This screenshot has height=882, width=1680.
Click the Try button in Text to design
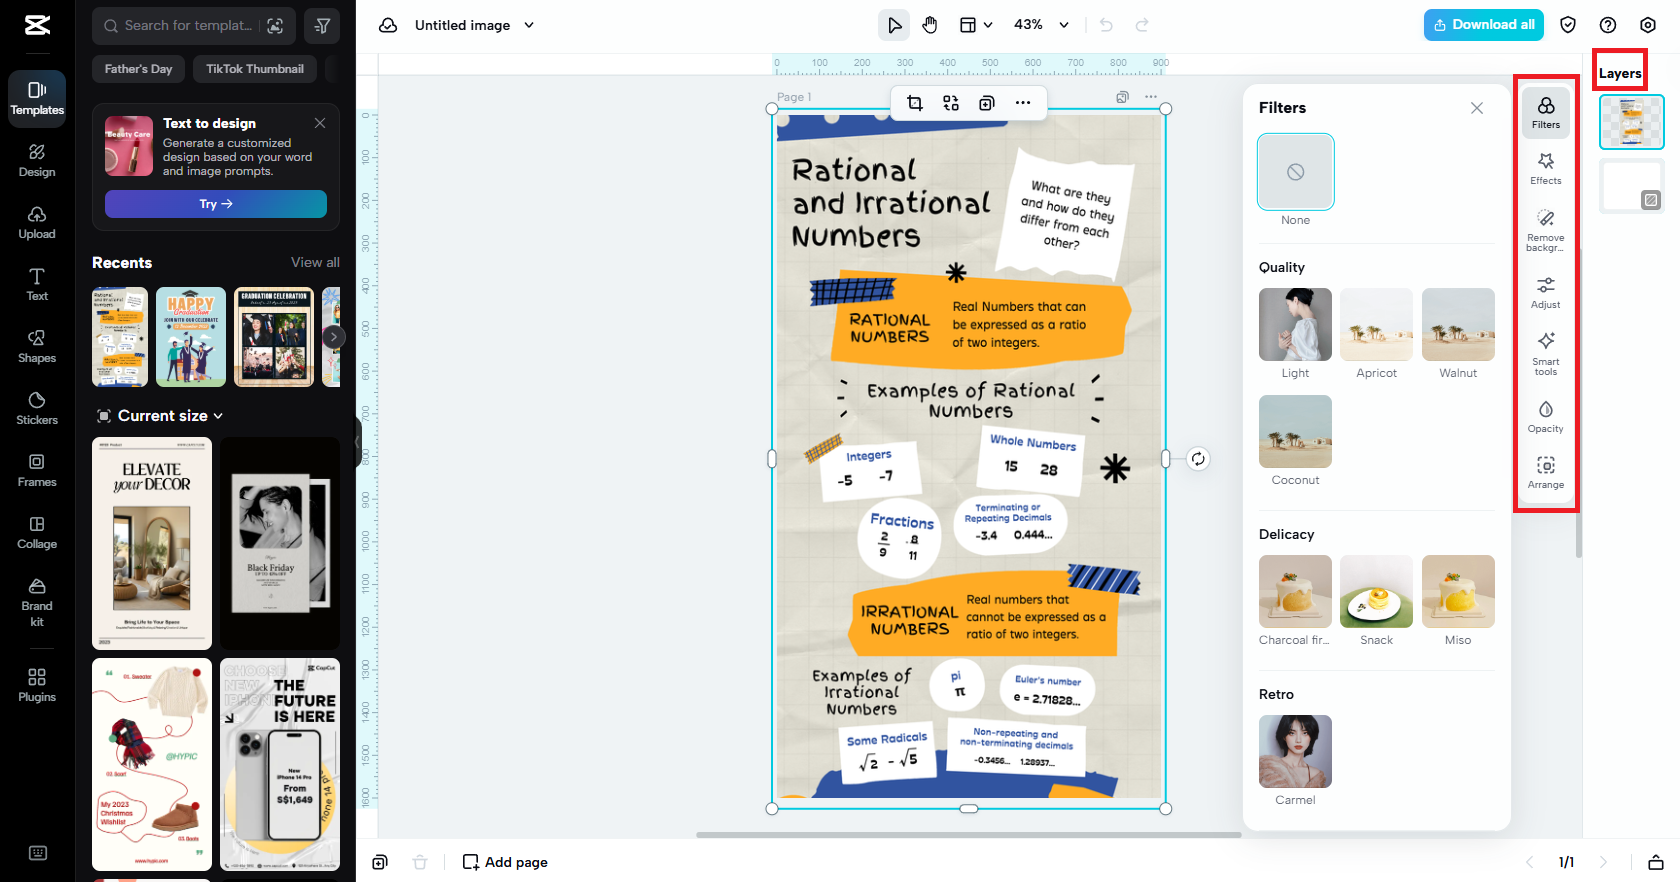pos(216,204)
